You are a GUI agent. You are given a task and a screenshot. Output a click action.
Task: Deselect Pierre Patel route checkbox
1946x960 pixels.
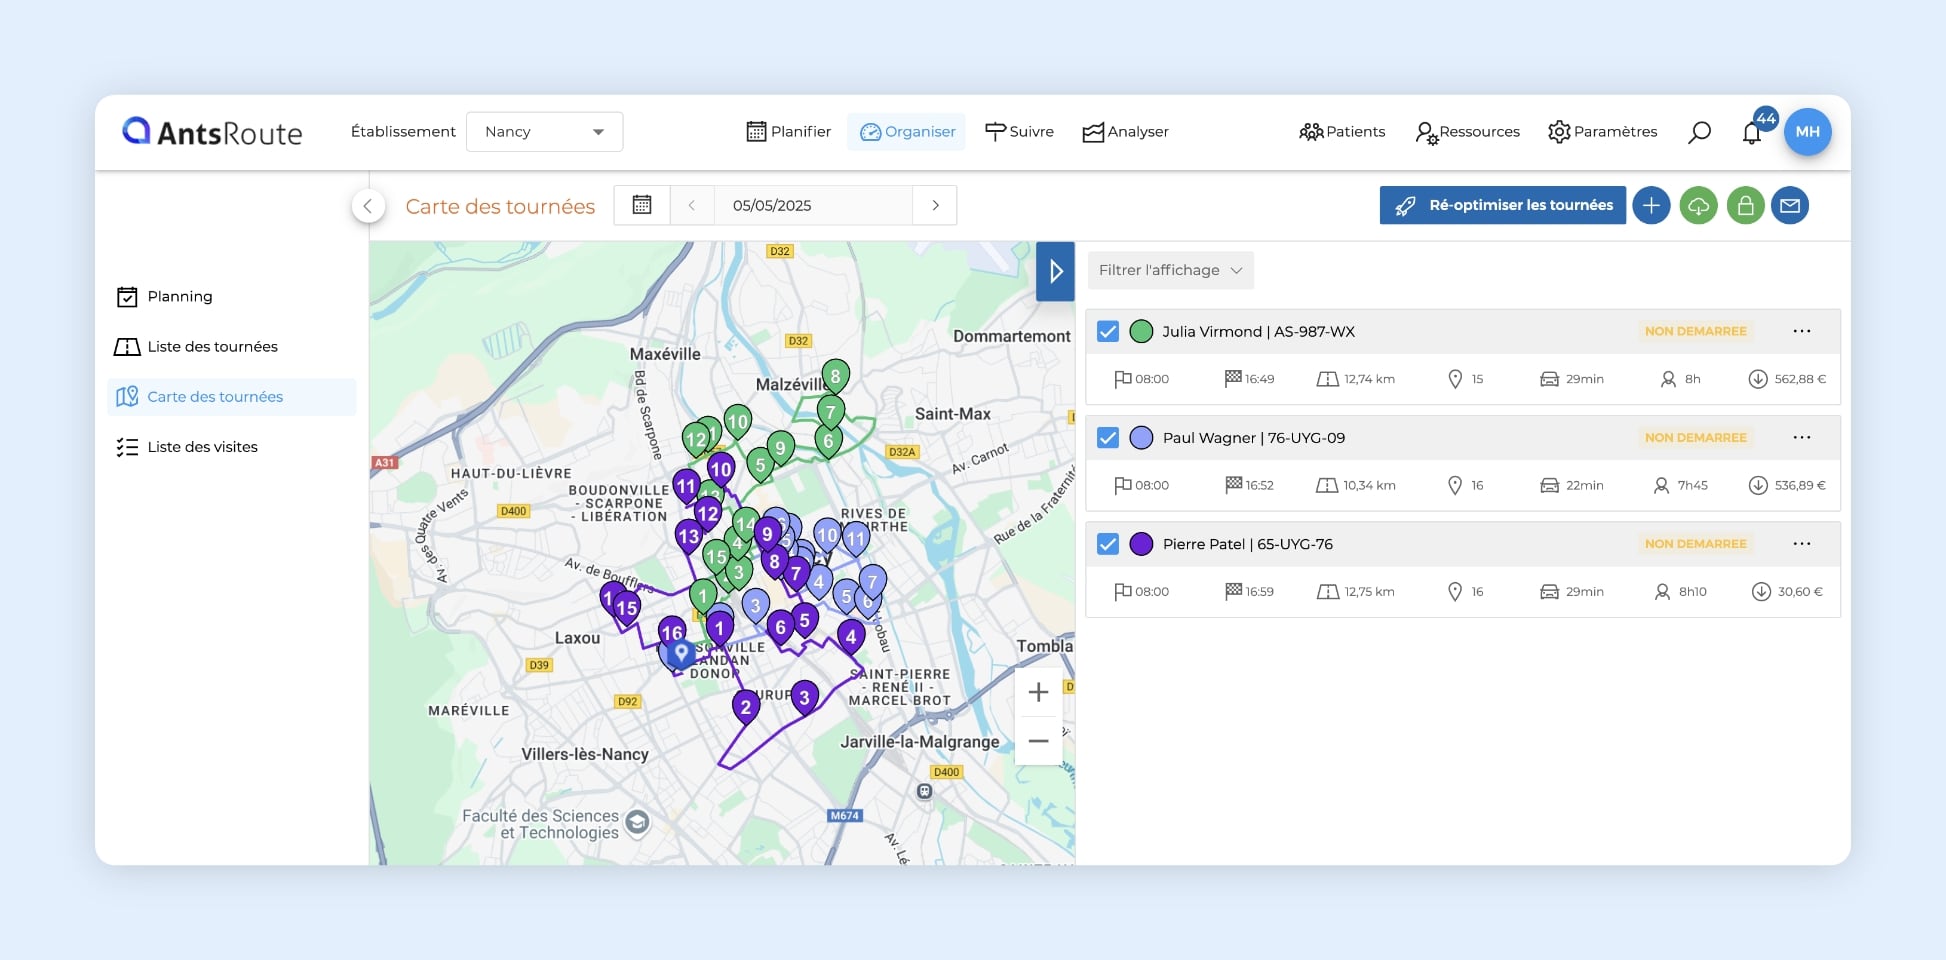pyautogui.click(x=1108, y=544)
